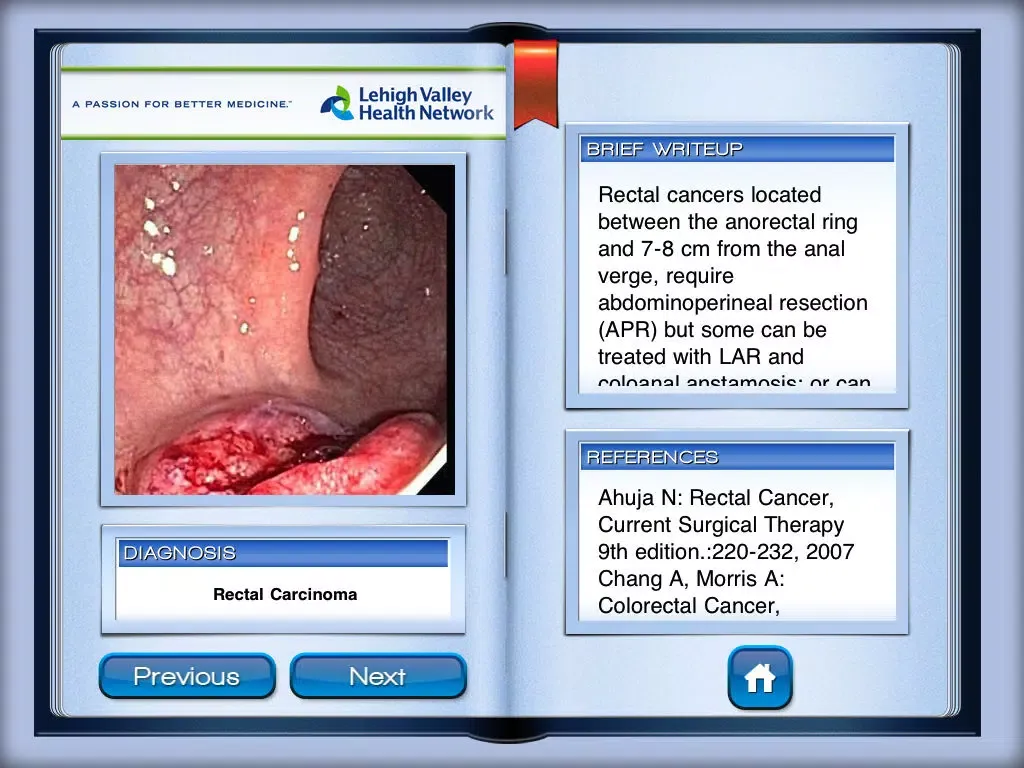Select the References header

[x=737, y=456]
